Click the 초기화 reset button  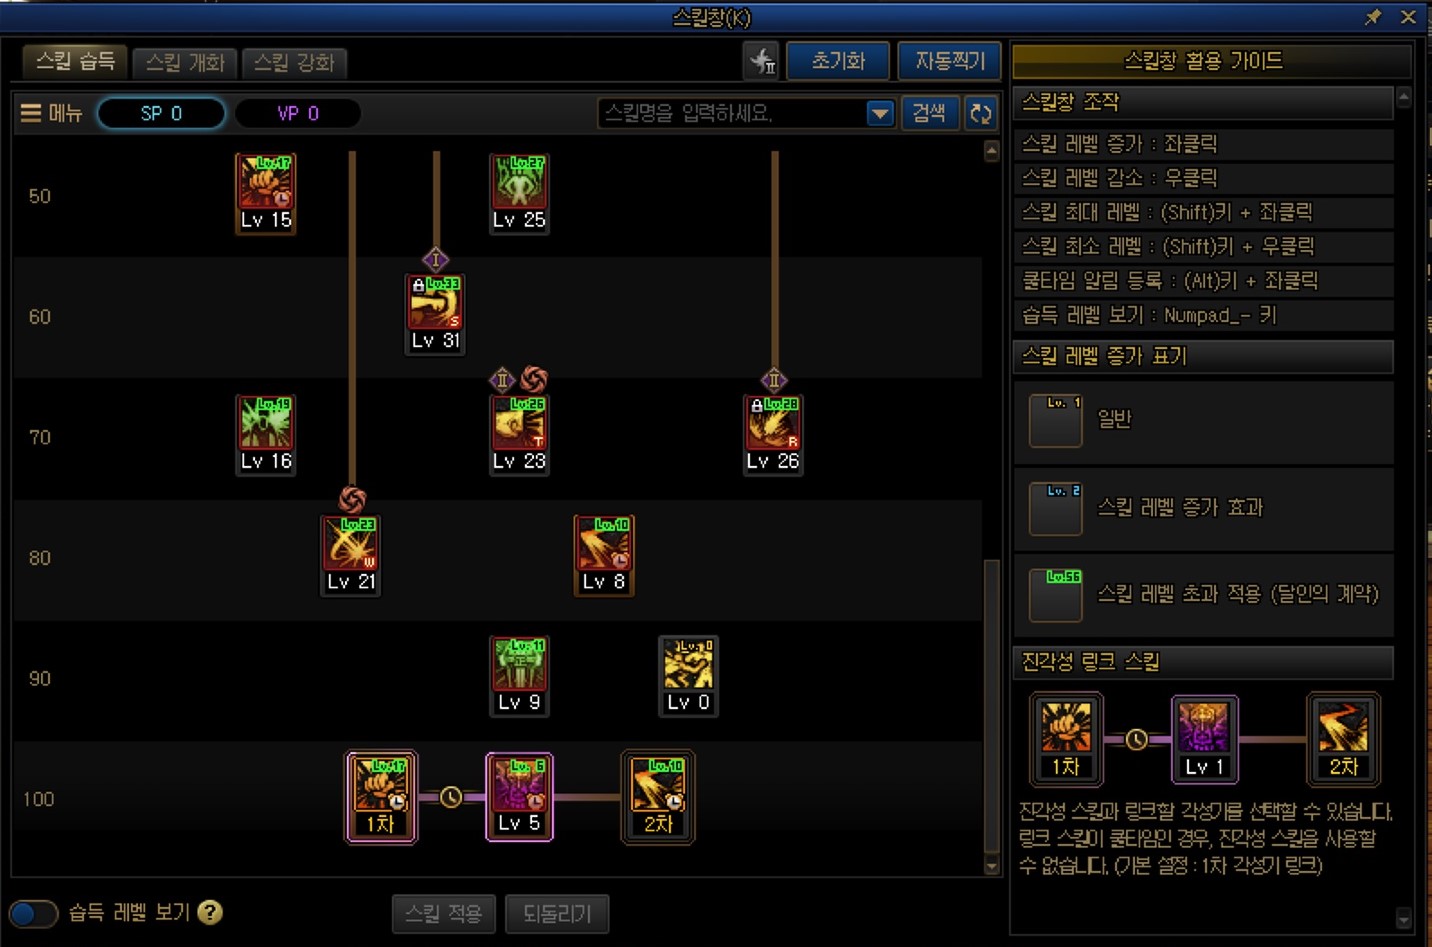[x=838, y=61]
